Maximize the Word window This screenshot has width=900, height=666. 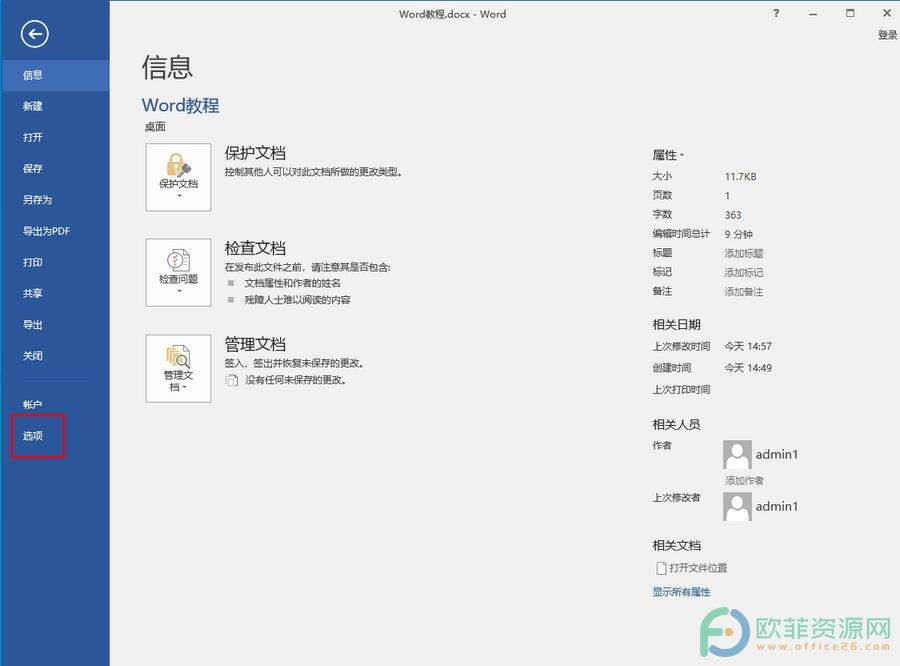pos(850,13)
